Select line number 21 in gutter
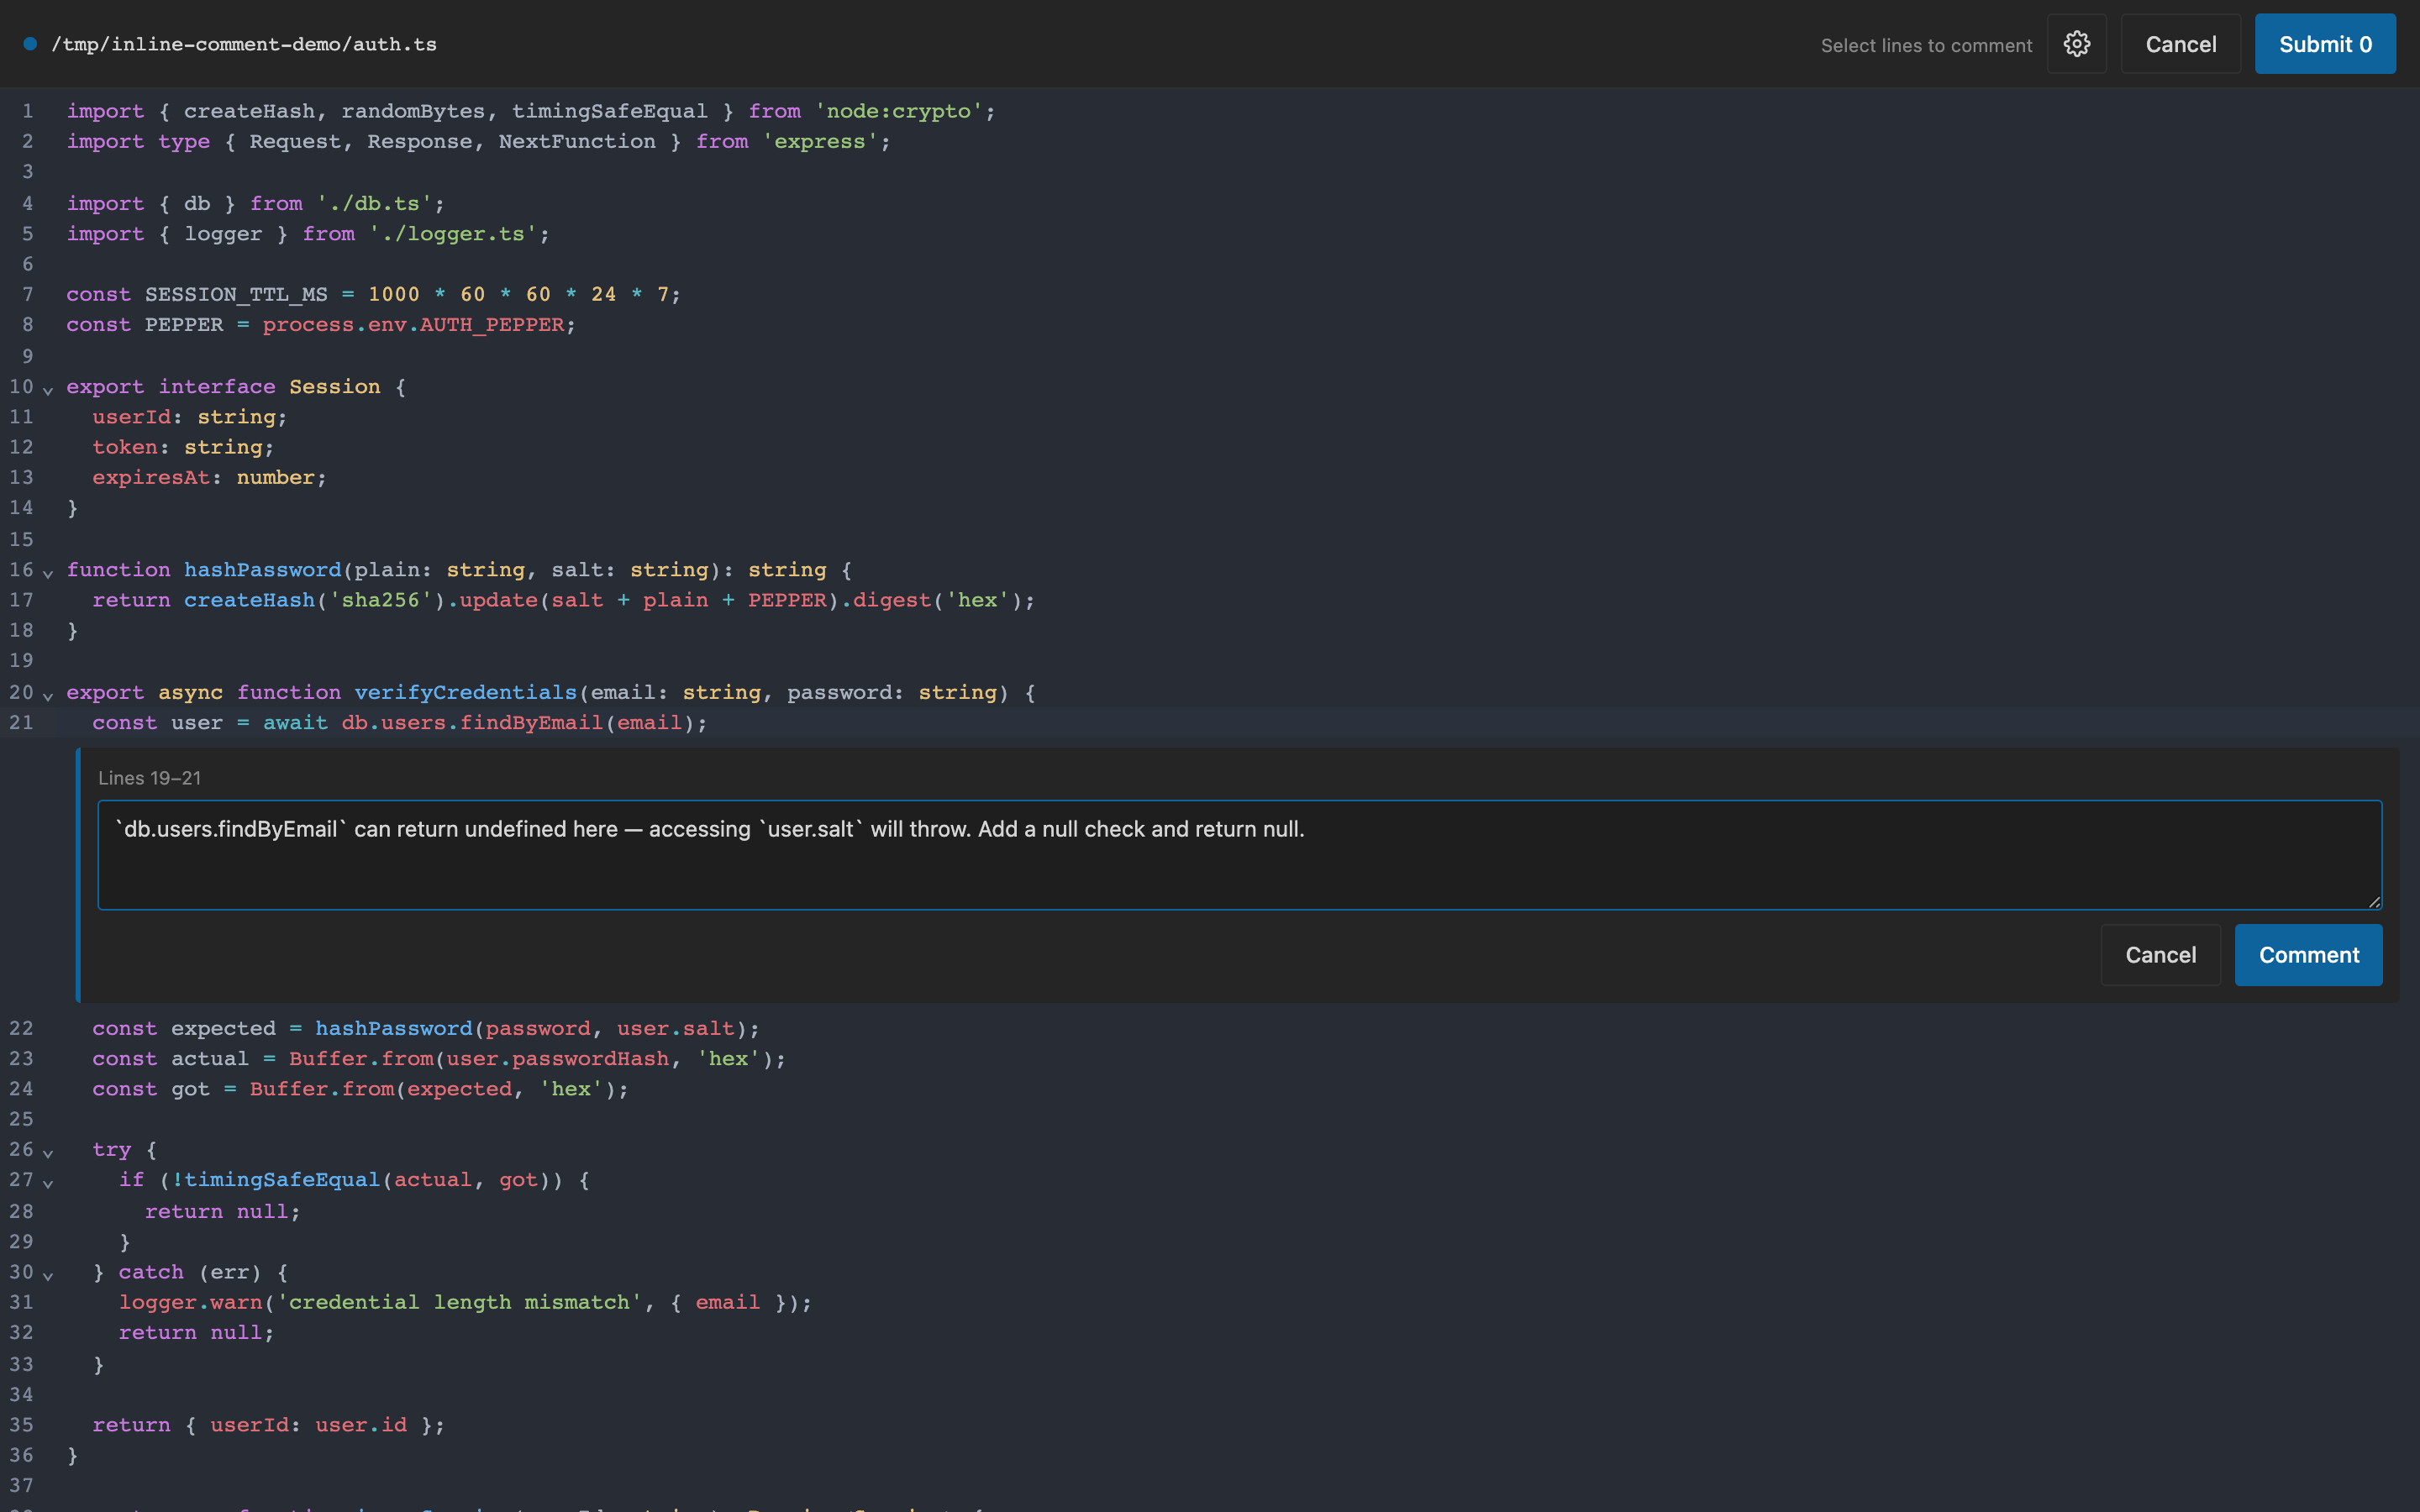This screenshot has width=2420, height=1512. click(x=21, y=722)
